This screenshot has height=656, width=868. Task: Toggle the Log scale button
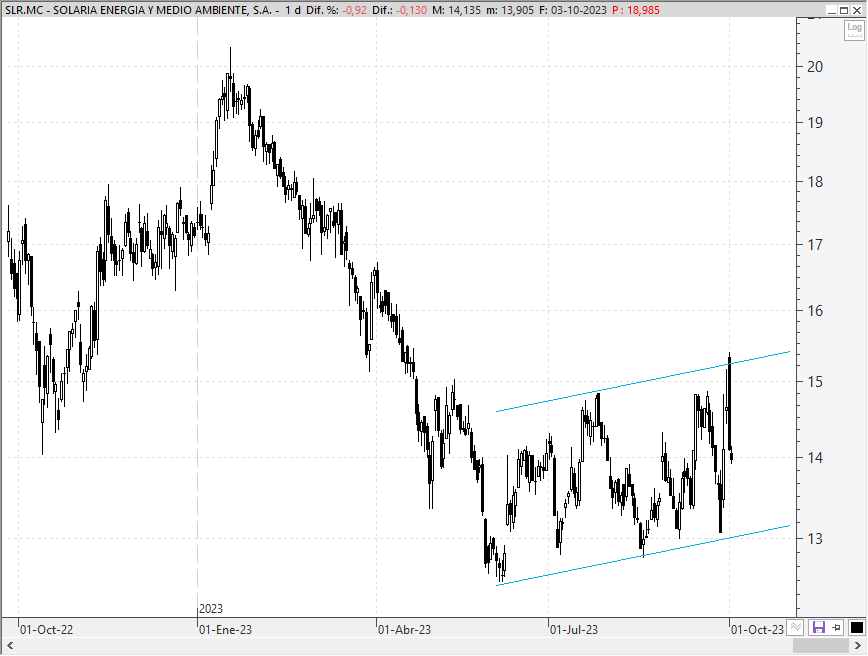[x=854, y=30]
